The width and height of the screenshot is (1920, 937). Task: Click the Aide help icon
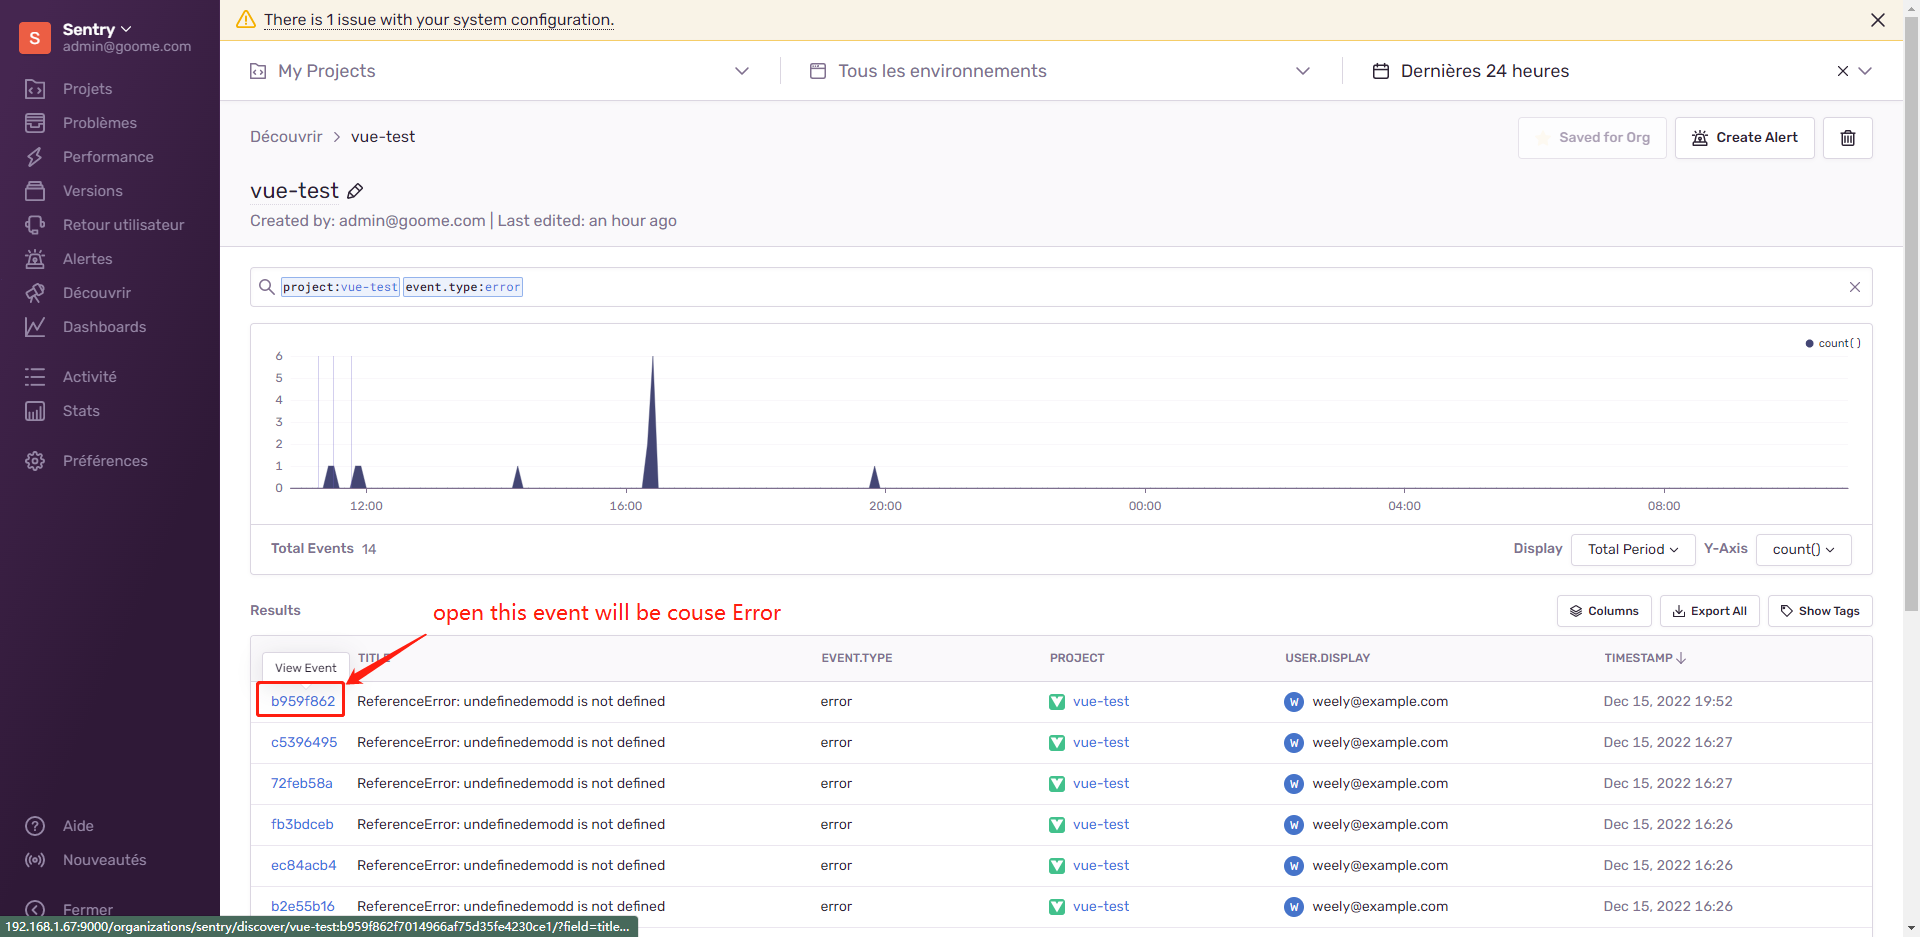point(35,826)
